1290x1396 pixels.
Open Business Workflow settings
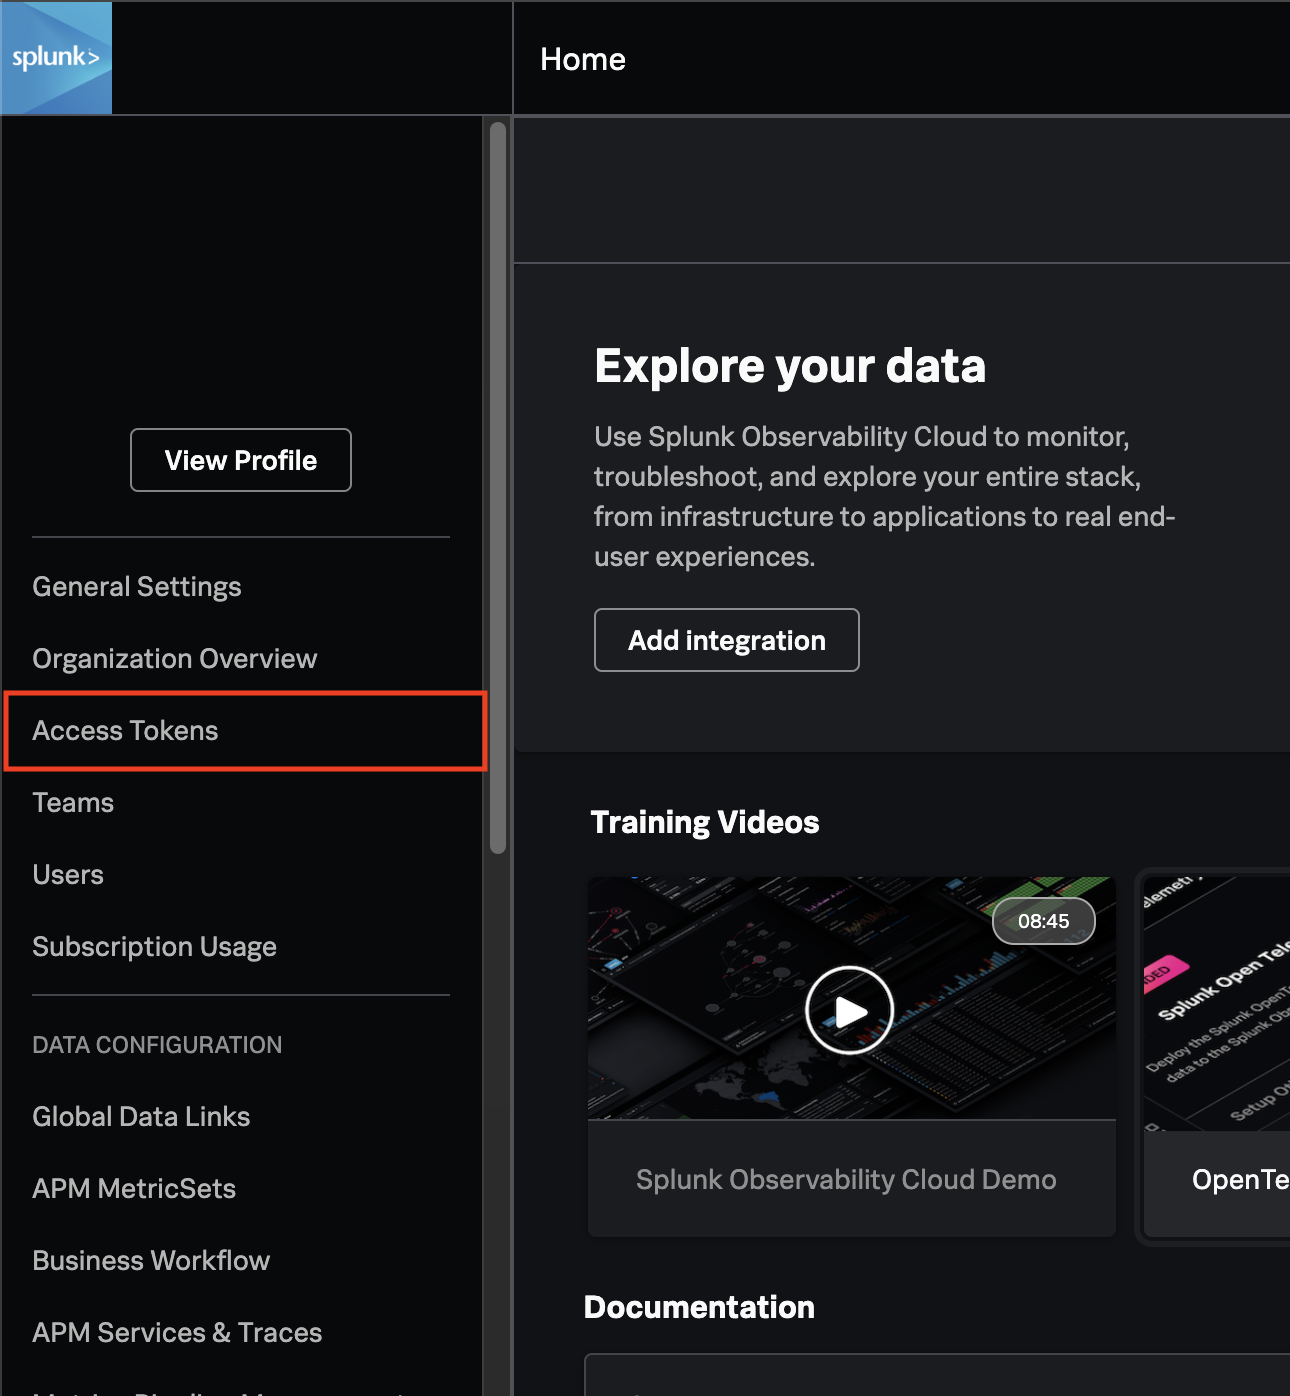[151, 1260]
